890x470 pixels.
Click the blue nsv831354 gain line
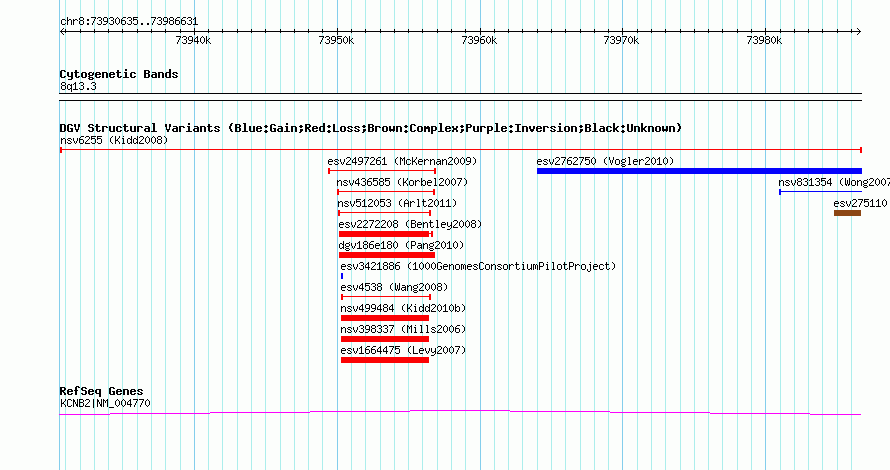tap(821, 192)
